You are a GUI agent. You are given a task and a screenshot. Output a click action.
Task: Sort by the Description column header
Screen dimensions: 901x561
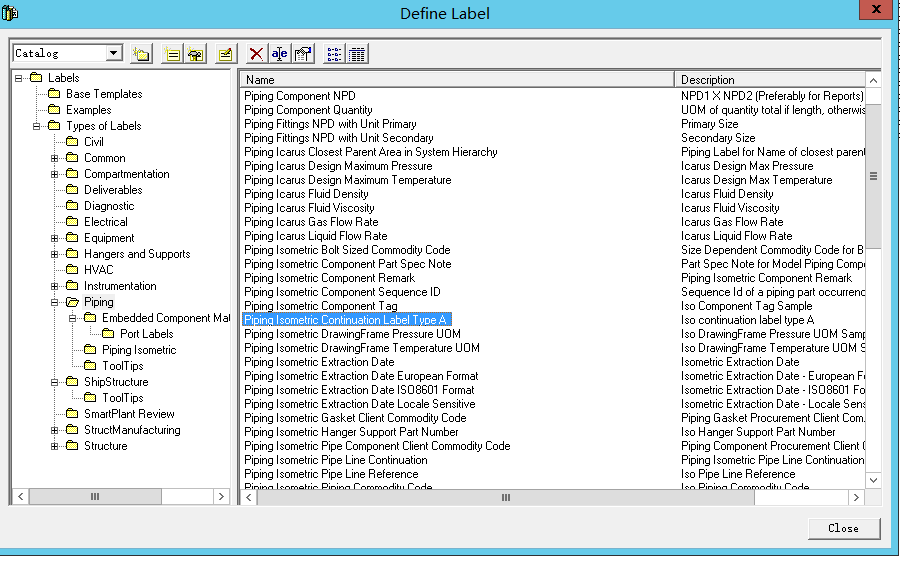pos(770,80)
